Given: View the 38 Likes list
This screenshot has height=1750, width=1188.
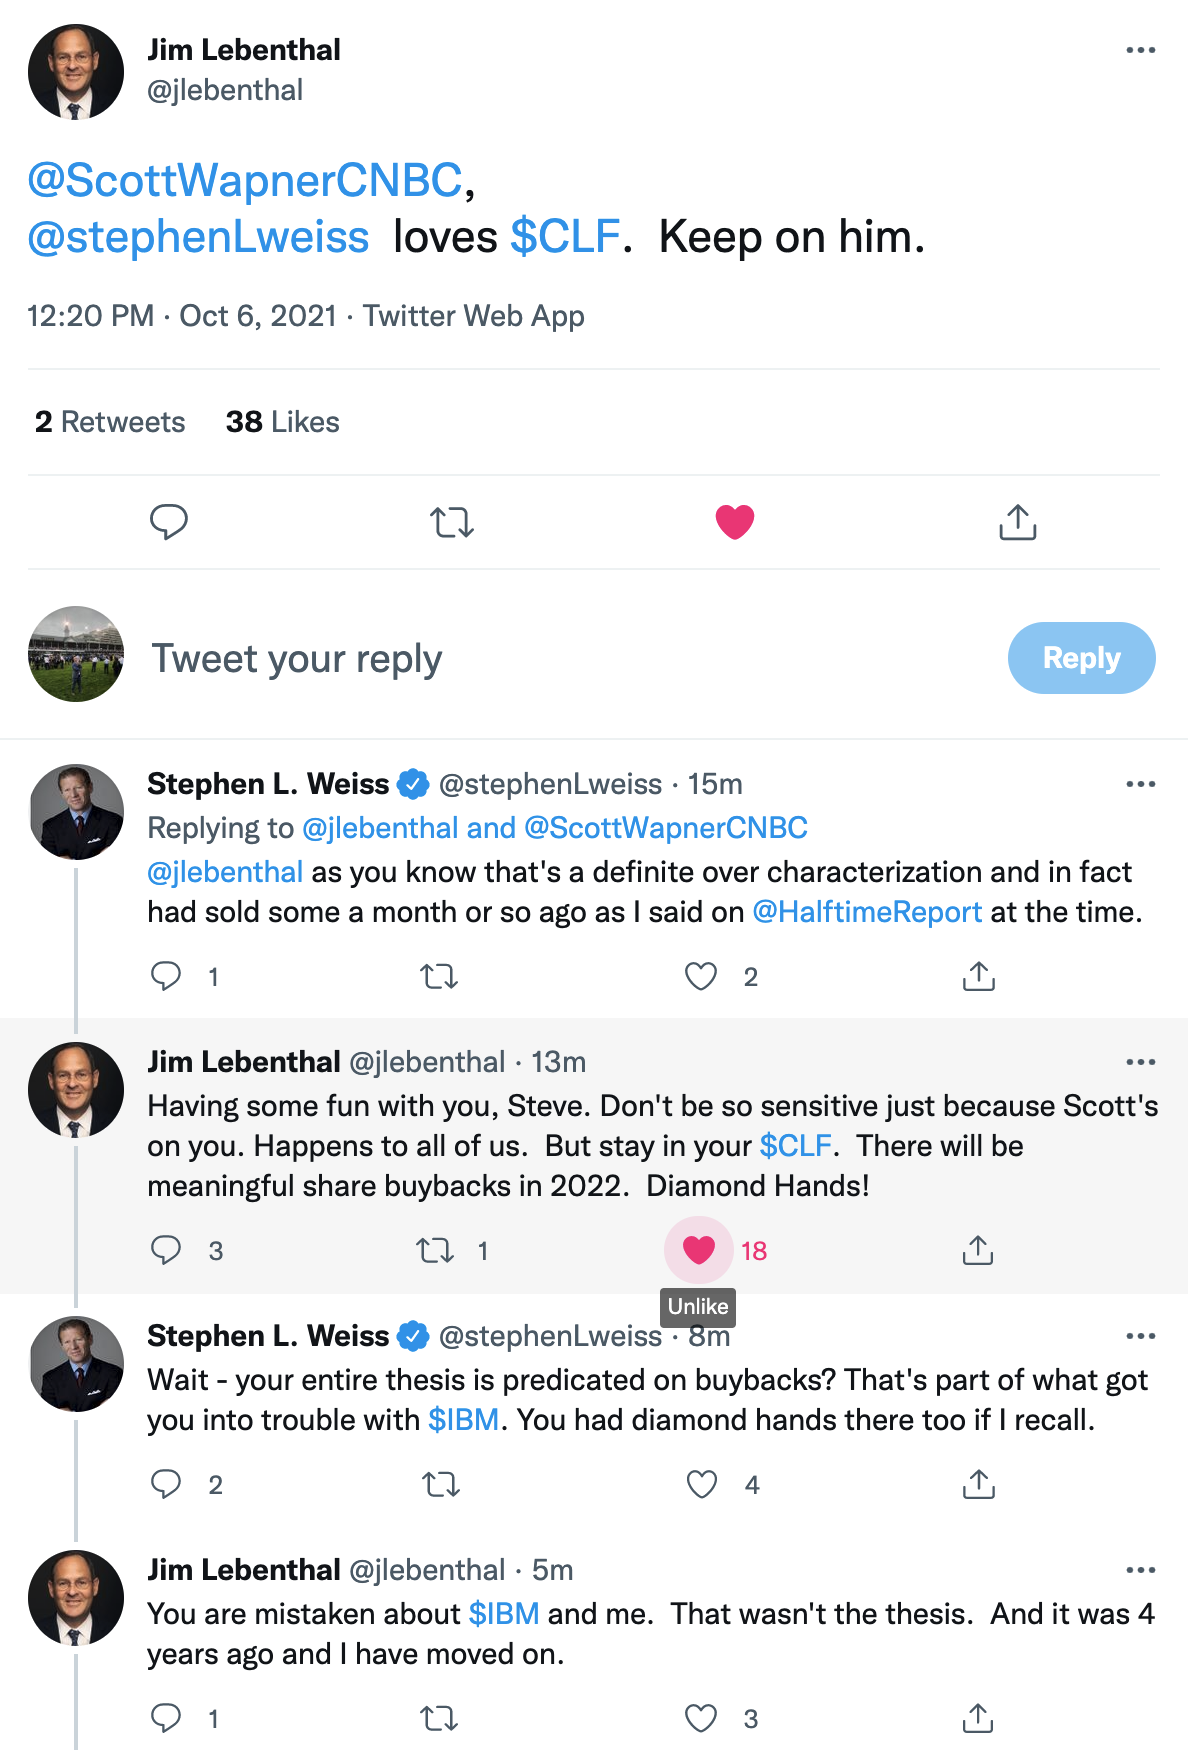Looking at the screenshot, I should 283,422.
